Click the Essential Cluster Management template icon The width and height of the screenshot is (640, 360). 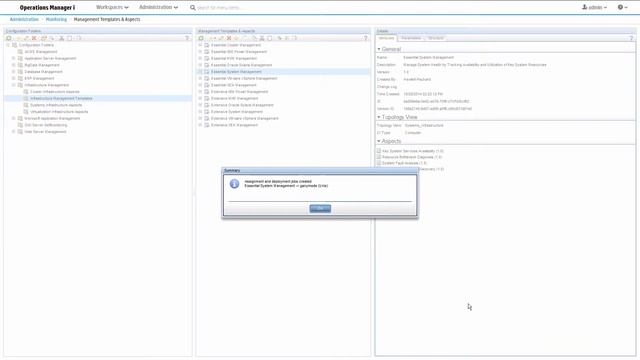pyautogui.click(x=207, y=45)
